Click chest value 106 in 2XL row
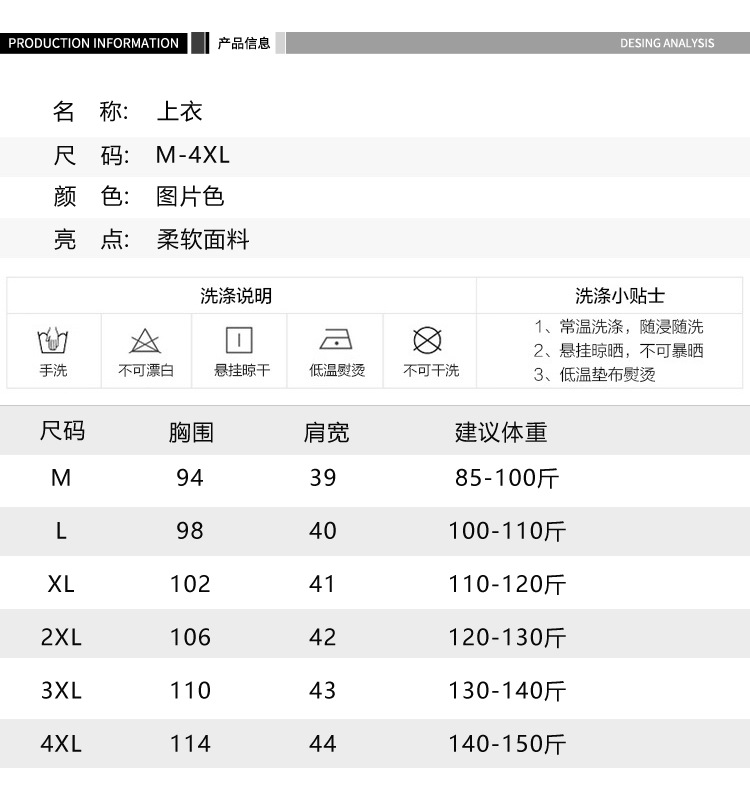 pos(190,638)
